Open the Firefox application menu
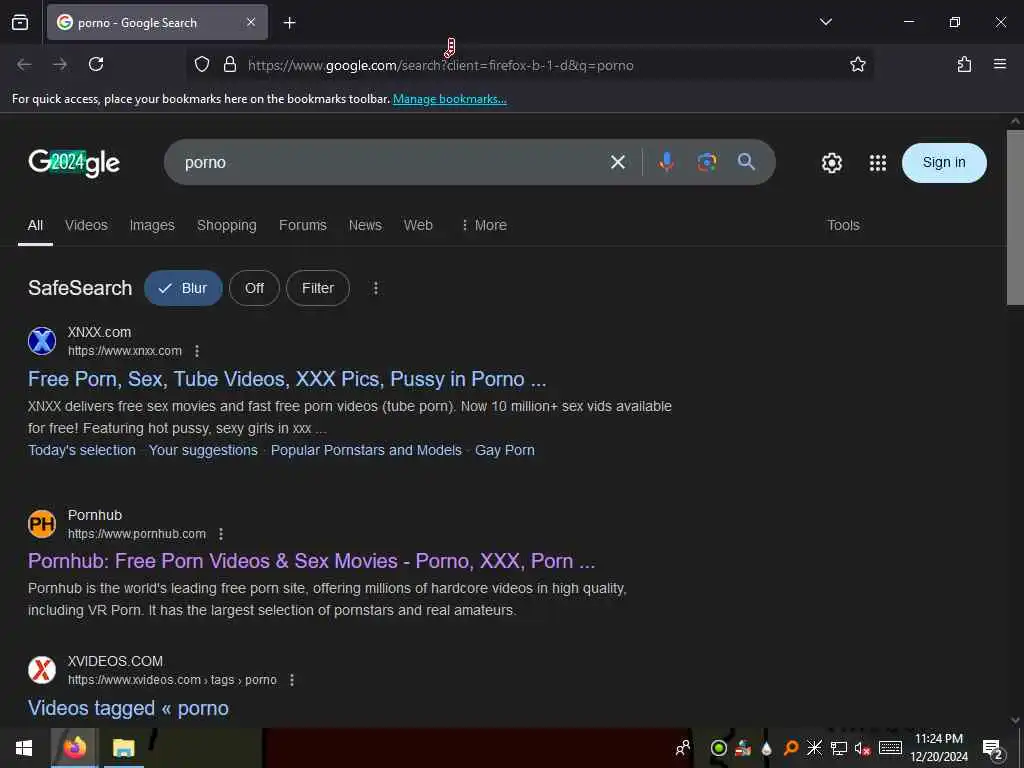Screen dimensions: 1024x768 click(1000, 64)
